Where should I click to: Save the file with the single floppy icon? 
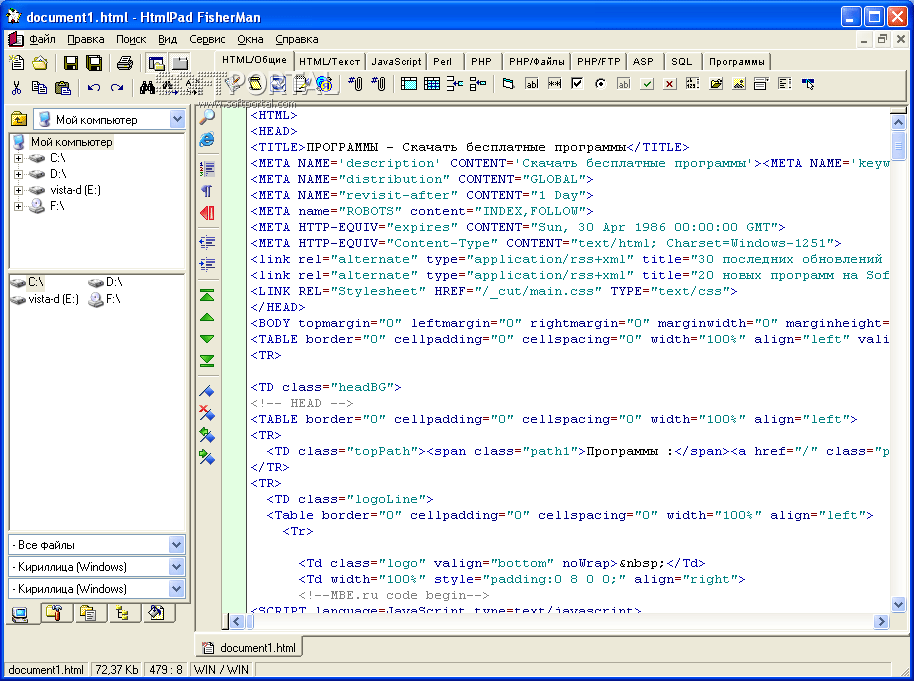pyautogui.click(x=71, y=62)
